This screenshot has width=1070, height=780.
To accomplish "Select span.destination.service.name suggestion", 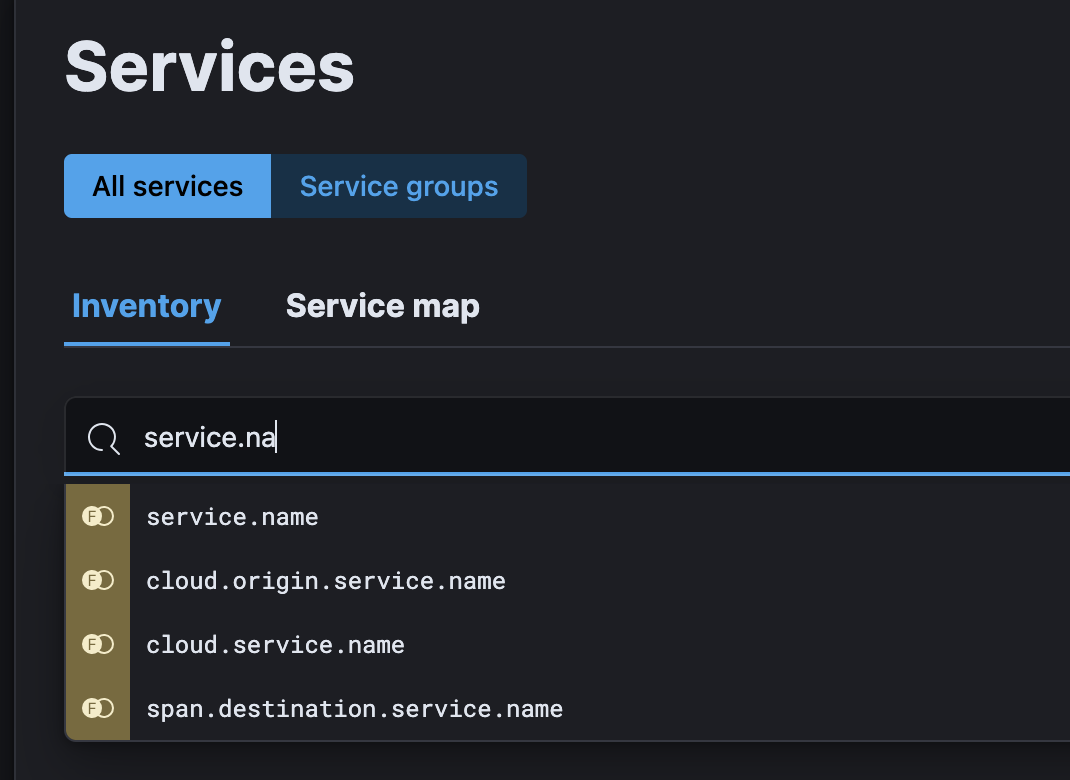I will point(568,708).
